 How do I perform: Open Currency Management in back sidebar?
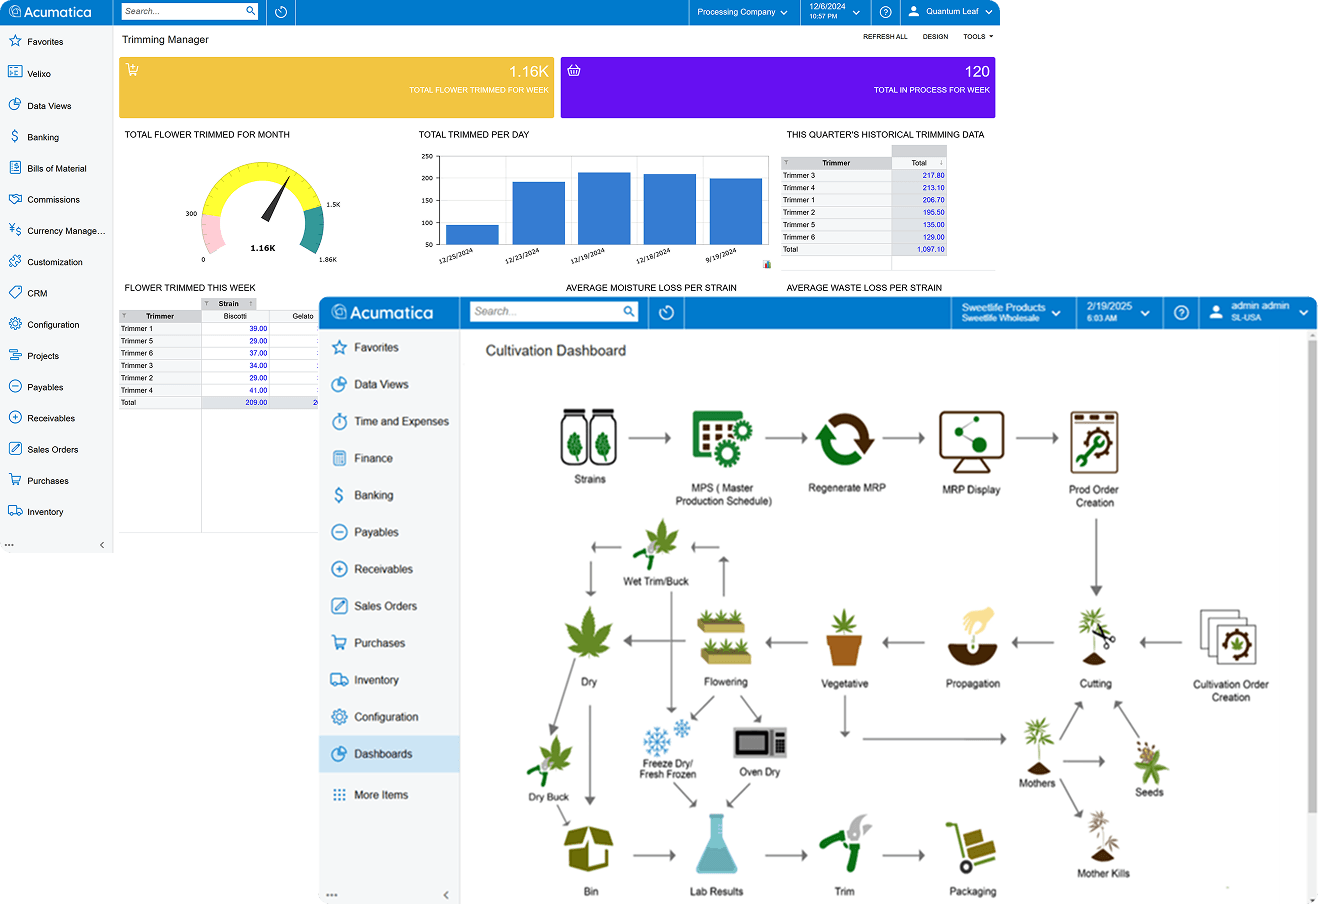pos(56,231)
